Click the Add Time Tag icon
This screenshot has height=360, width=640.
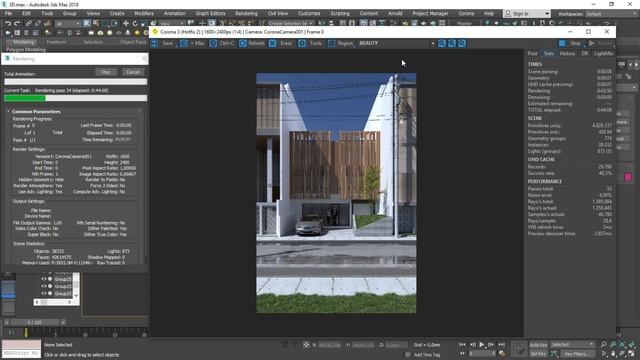tap(408, 355)
